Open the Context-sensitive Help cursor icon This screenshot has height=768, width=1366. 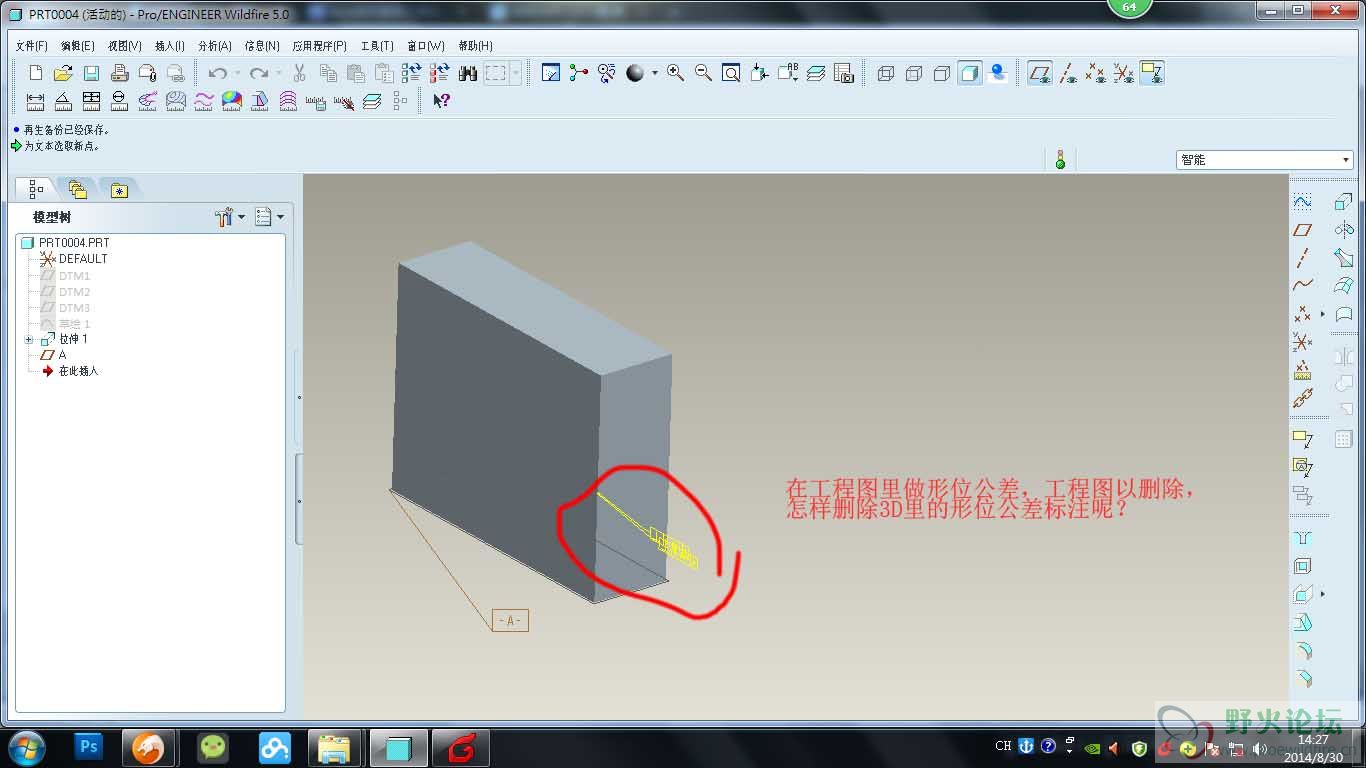pos(441,101)
